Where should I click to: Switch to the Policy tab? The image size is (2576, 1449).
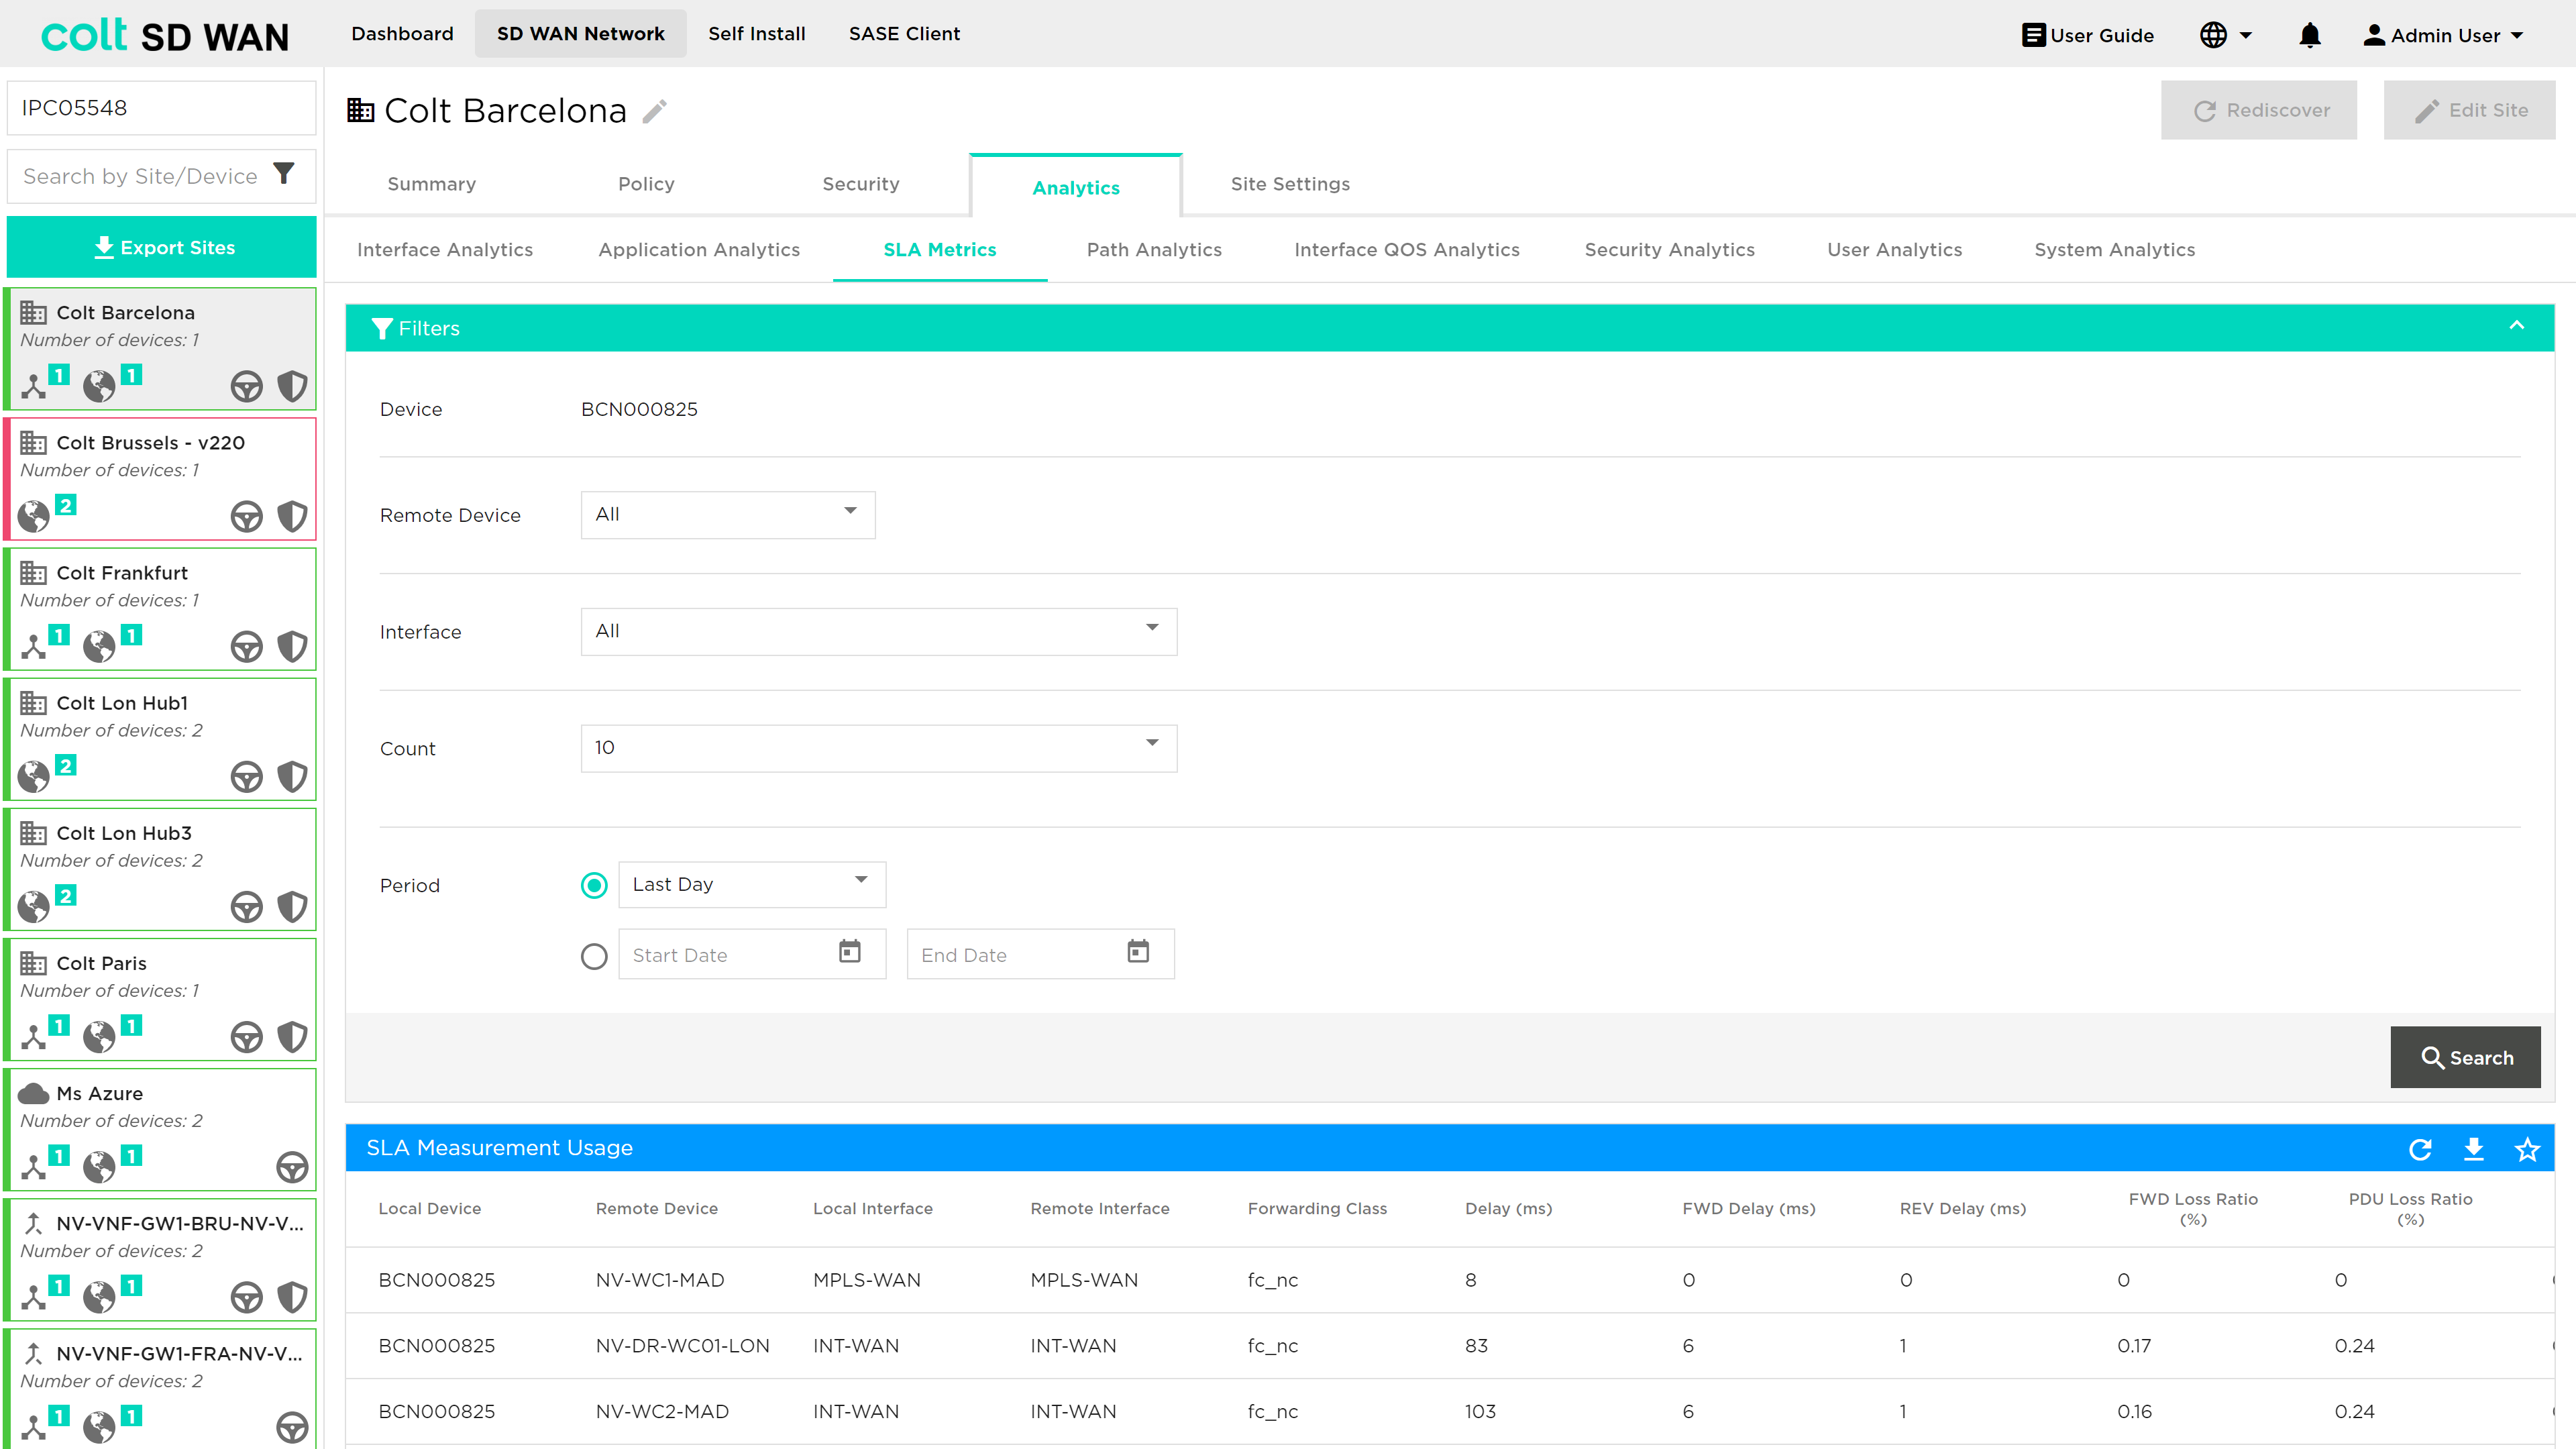click(646, 184)
